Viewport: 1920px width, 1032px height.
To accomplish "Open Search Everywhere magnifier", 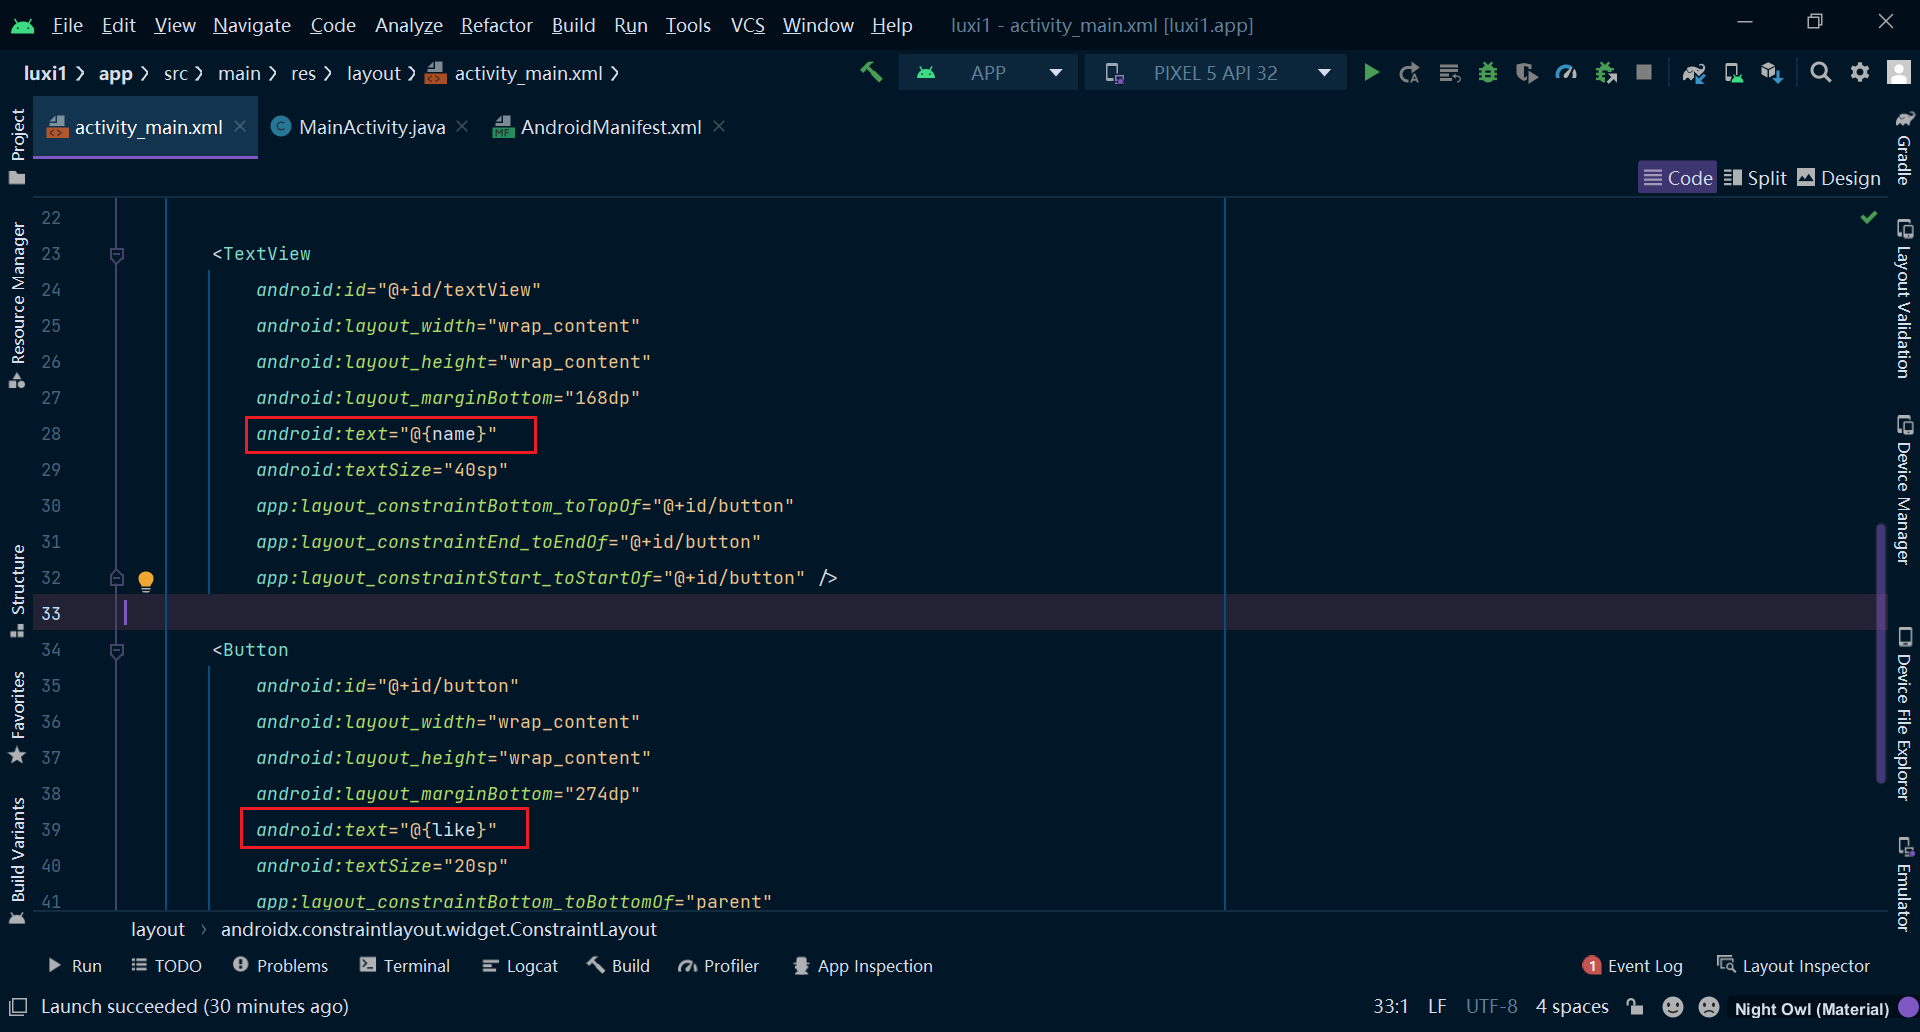I will point(1821,72).
